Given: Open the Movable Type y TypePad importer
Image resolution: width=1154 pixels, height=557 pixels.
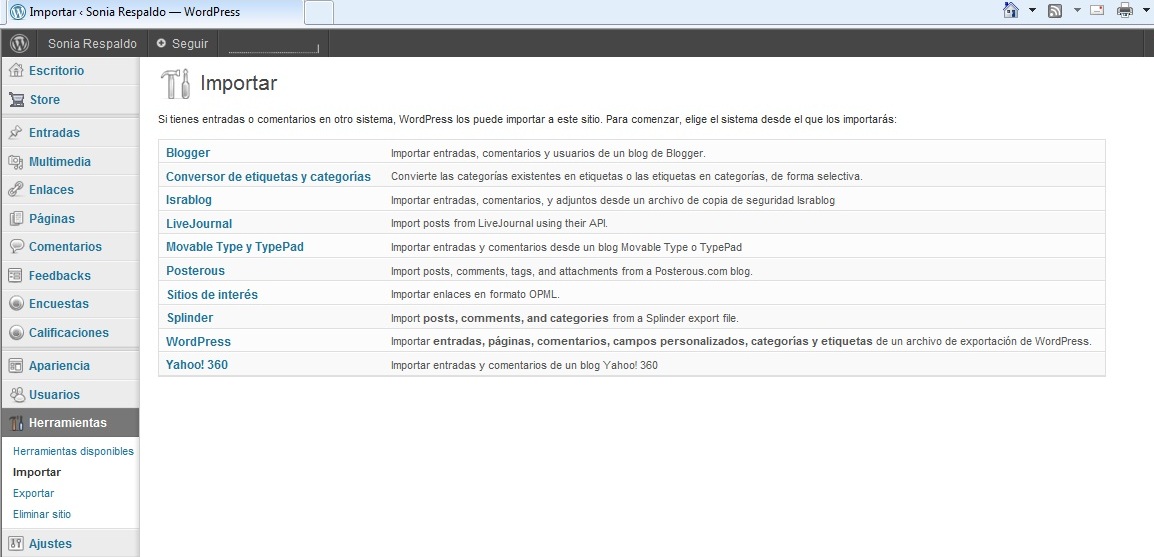Looking at the screenshot, I should (x=234, y=247).
